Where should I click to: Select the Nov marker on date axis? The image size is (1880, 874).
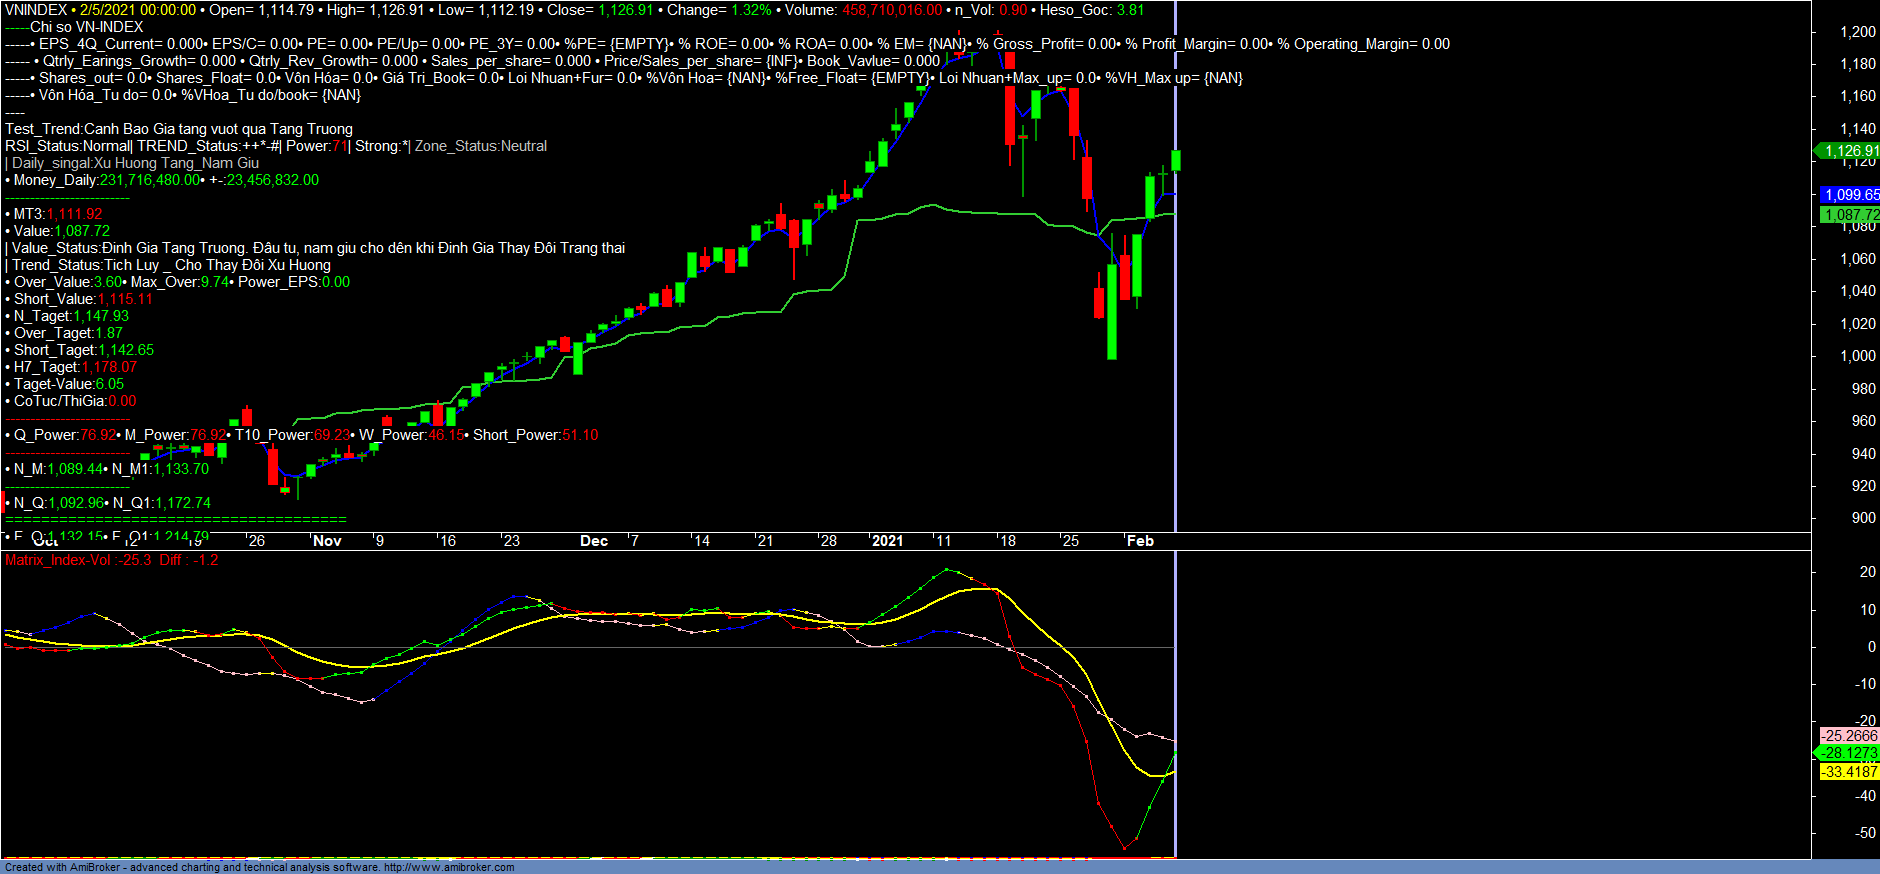[327, 541]
